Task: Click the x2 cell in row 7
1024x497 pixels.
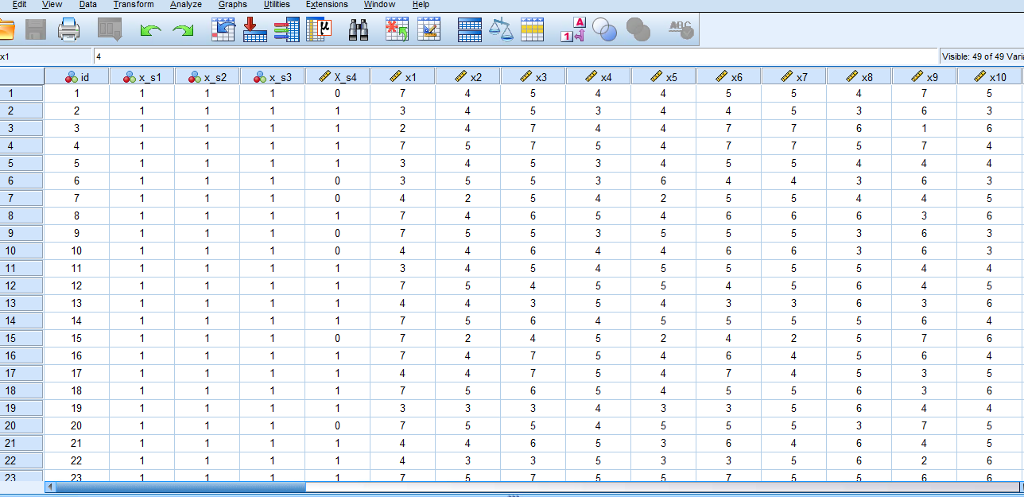Action: click(x=468, y=198)
